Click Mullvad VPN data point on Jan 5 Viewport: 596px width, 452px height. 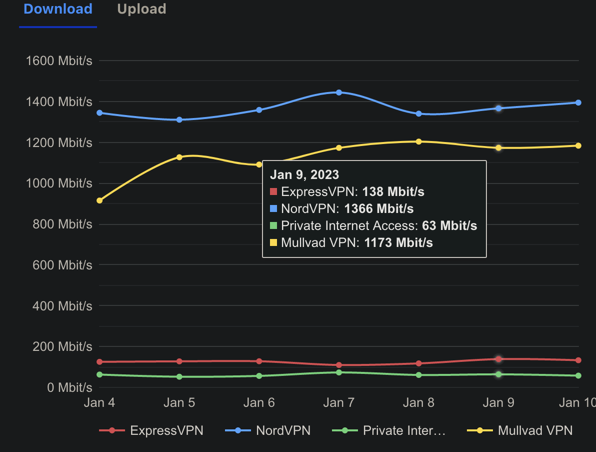[179, 157]
